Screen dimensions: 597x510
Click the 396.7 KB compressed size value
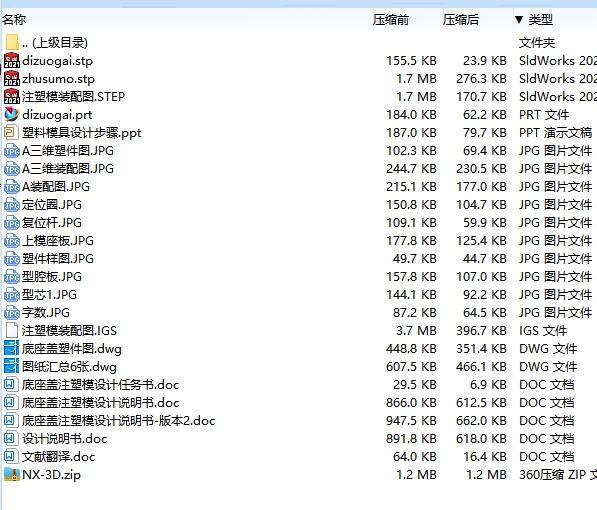coord(481,331)
